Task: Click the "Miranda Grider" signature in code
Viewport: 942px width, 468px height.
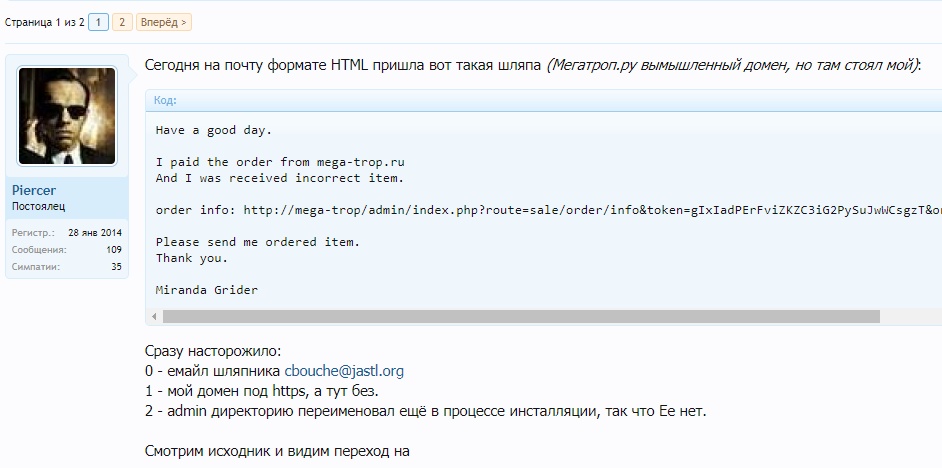Action: [207, 290]
